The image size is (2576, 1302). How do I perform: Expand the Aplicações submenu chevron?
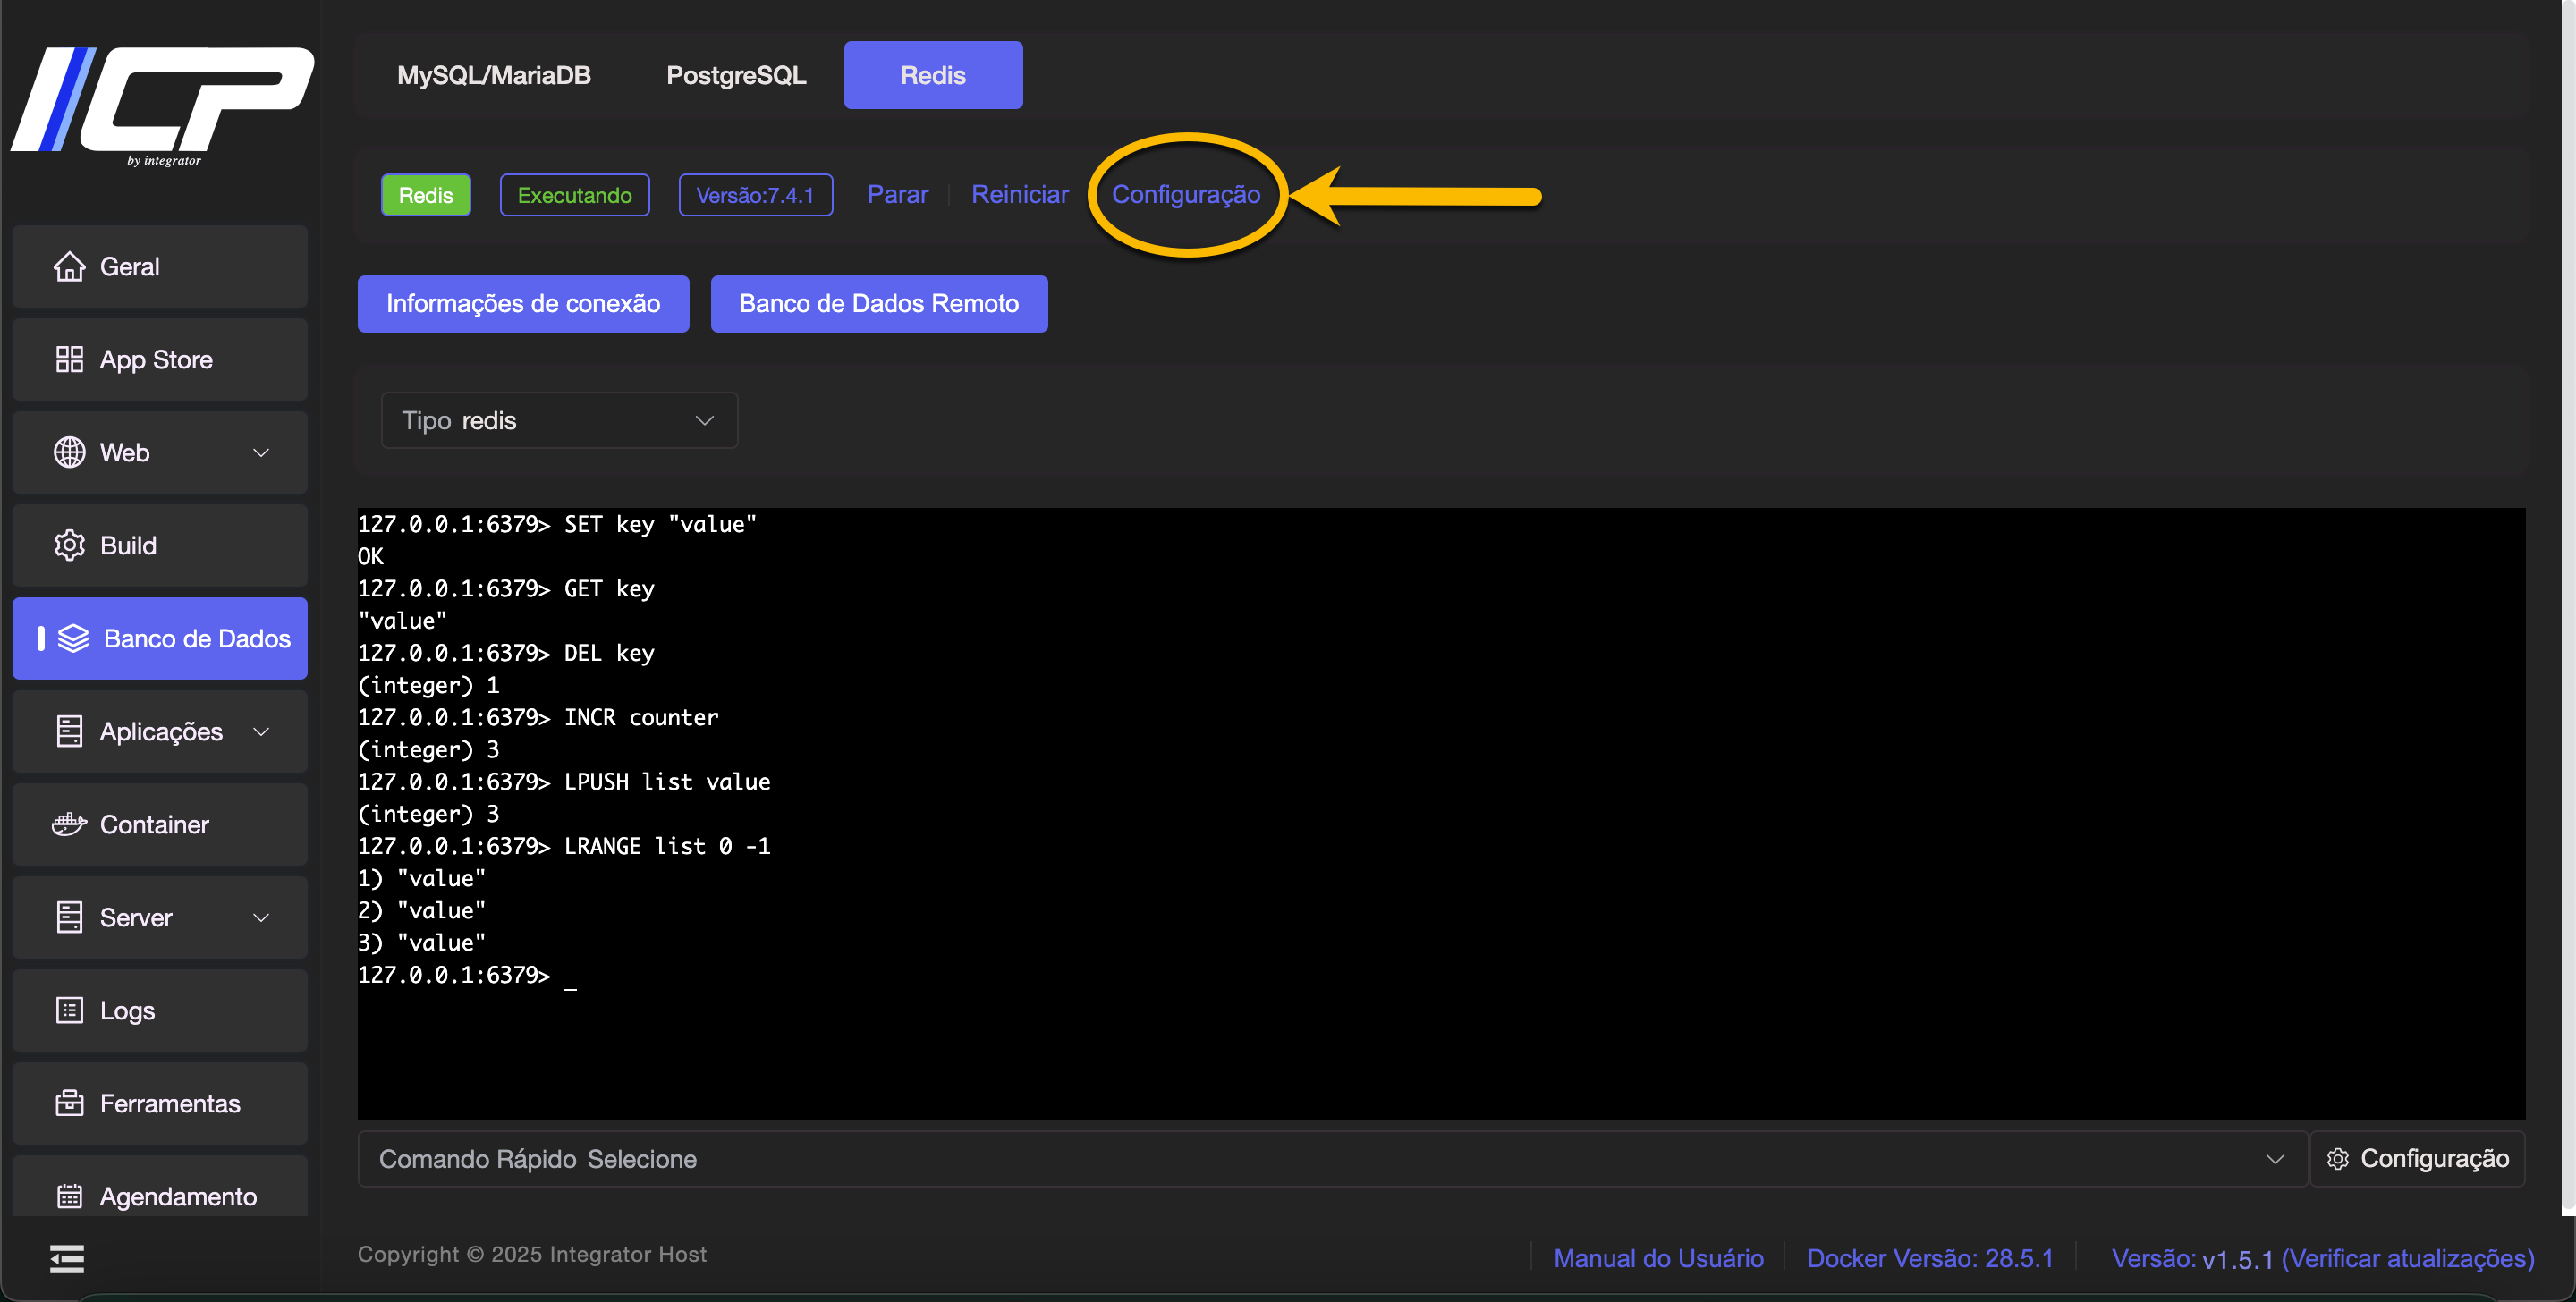tap(261, 732)
